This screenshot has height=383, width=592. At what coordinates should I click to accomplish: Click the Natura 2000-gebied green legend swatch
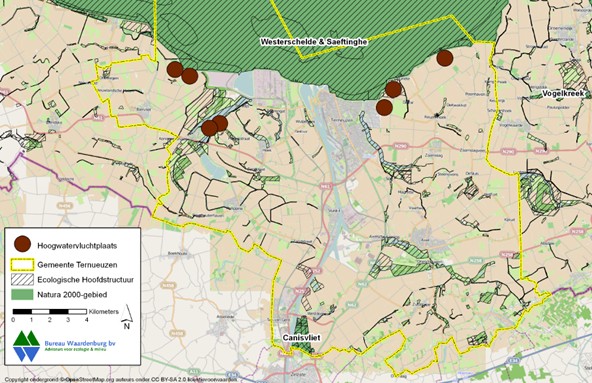23,295
